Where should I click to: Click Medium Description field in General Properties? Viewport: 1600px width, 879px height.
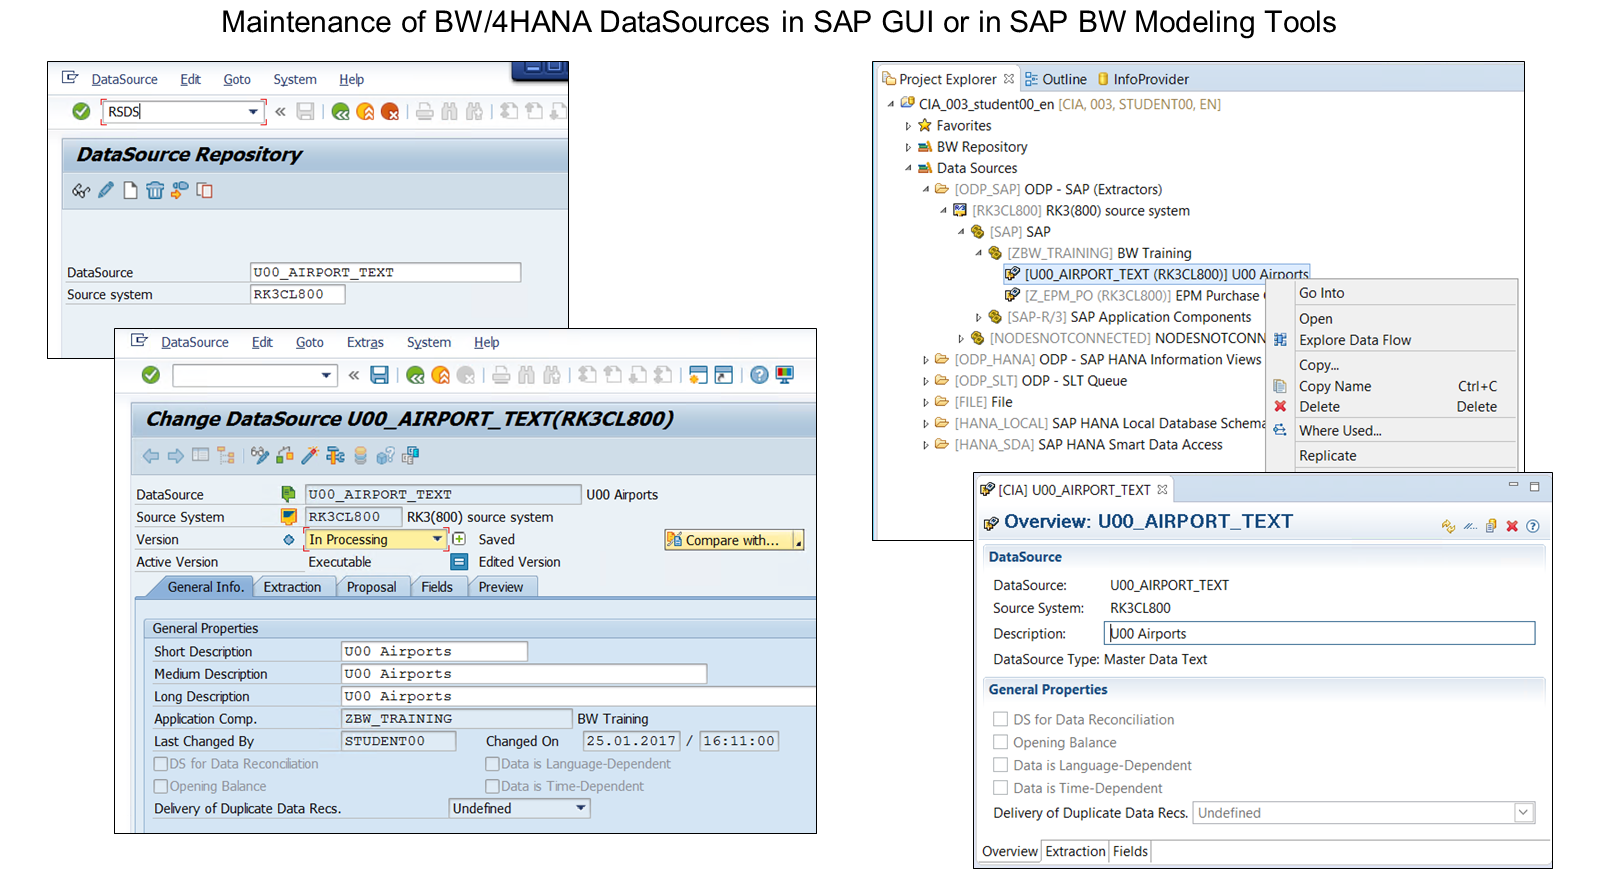pyautogui.click(x=524, y=674)
